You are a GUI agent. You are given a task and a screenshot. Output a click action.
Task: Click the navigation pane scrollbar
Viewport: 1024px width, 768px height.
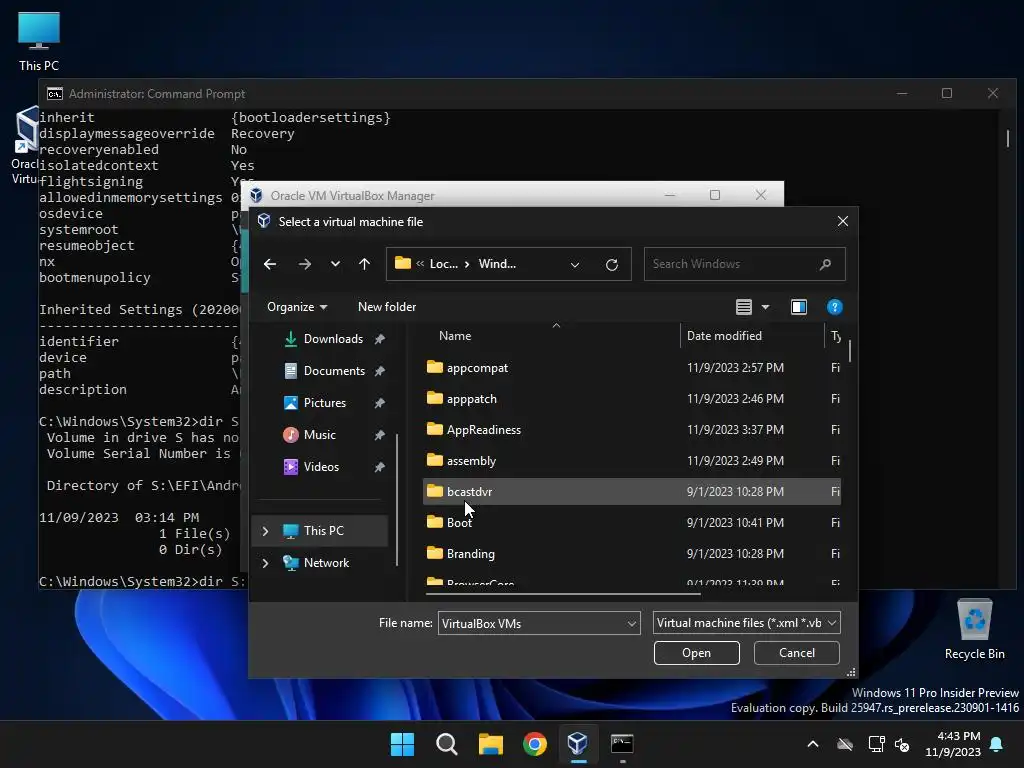(397, 500)
